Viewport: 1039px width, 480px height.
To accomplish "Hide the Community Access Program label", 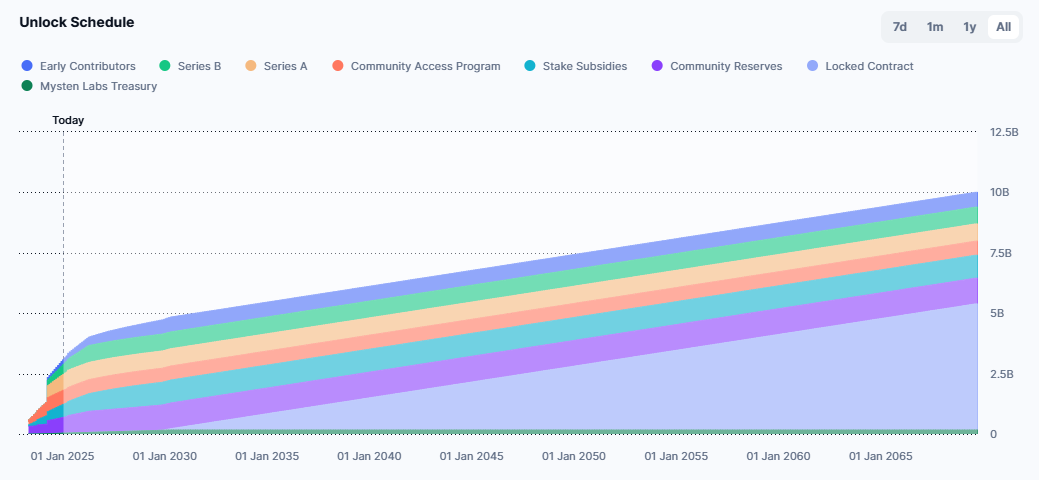I will (x=425, y=66).
